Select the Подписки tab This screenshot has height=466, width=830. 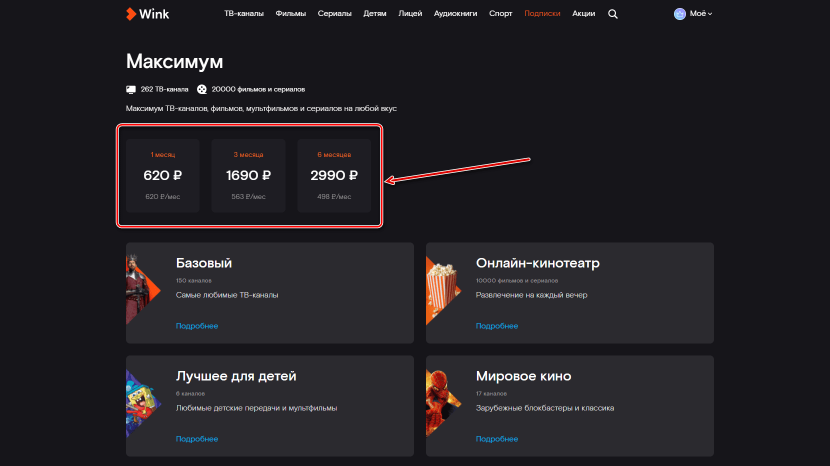tap(542, 15)
